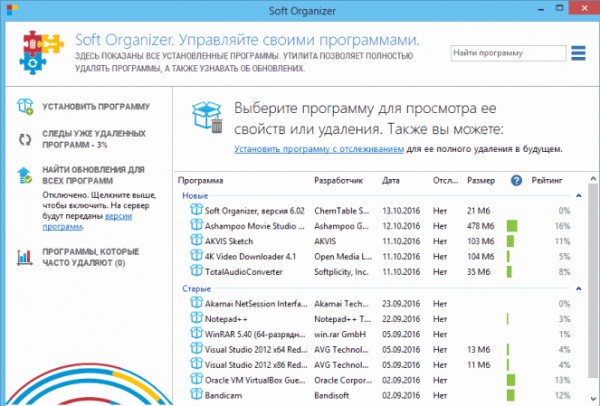
Task: Click the box with trash can icon
Action: tap(207, 117)
